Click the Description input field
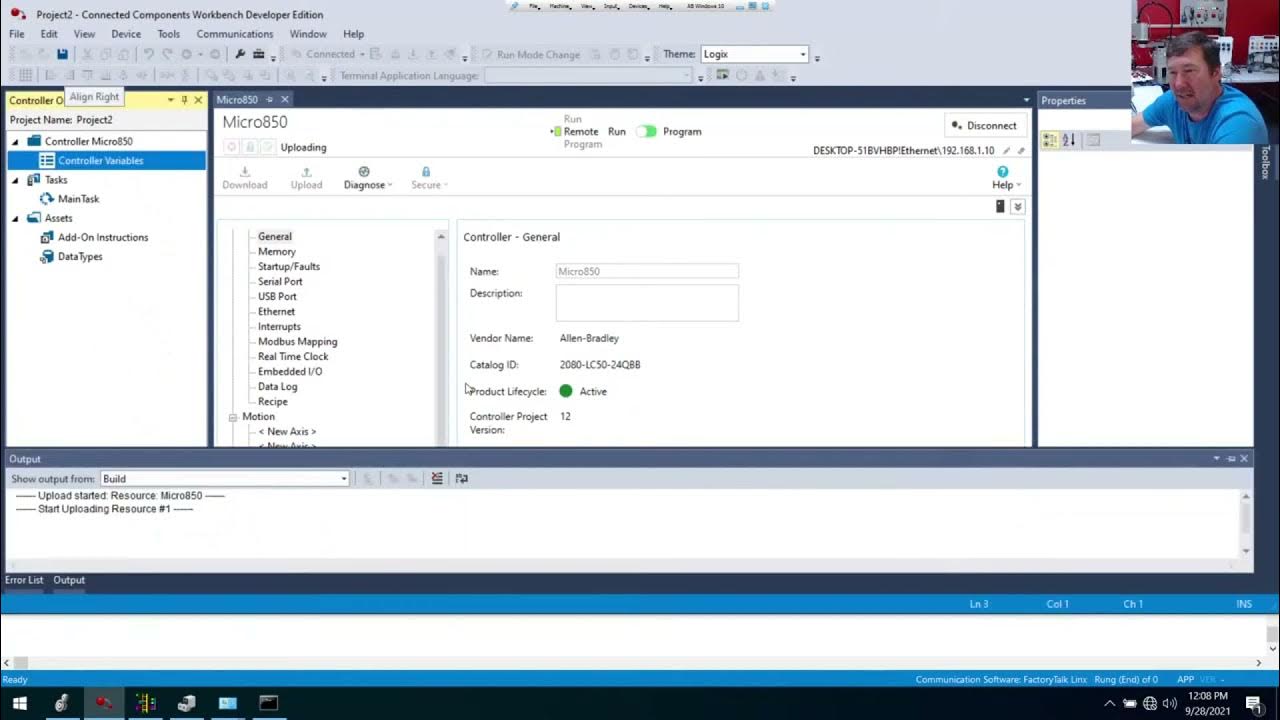The width and height of the screenshot is (1280, 720). coord(647,303)
